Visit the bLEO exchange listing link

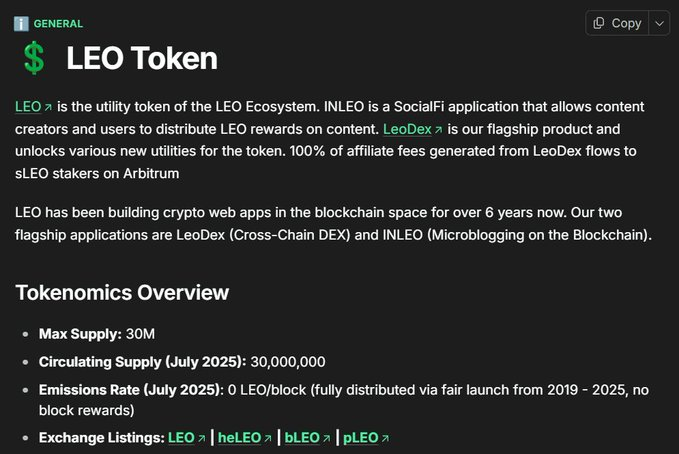tap(302, 438)
